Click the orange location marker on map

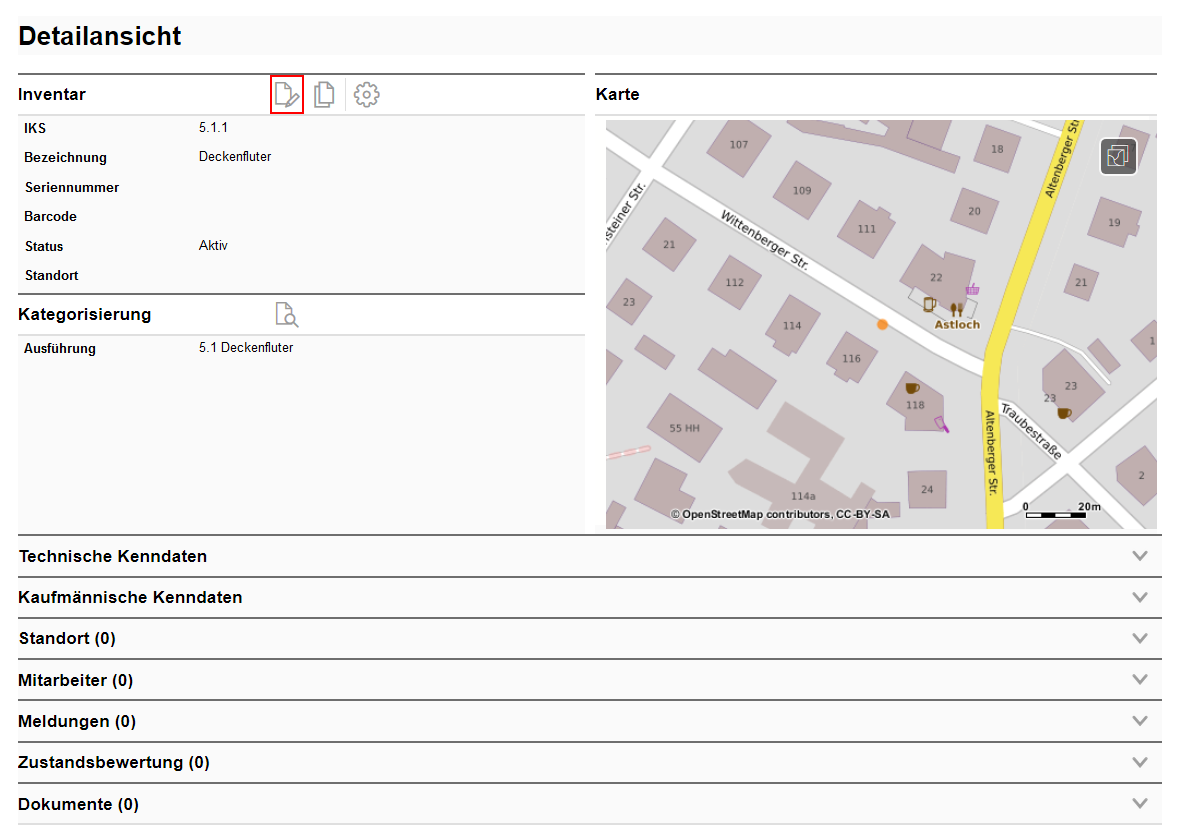point(882,324)
